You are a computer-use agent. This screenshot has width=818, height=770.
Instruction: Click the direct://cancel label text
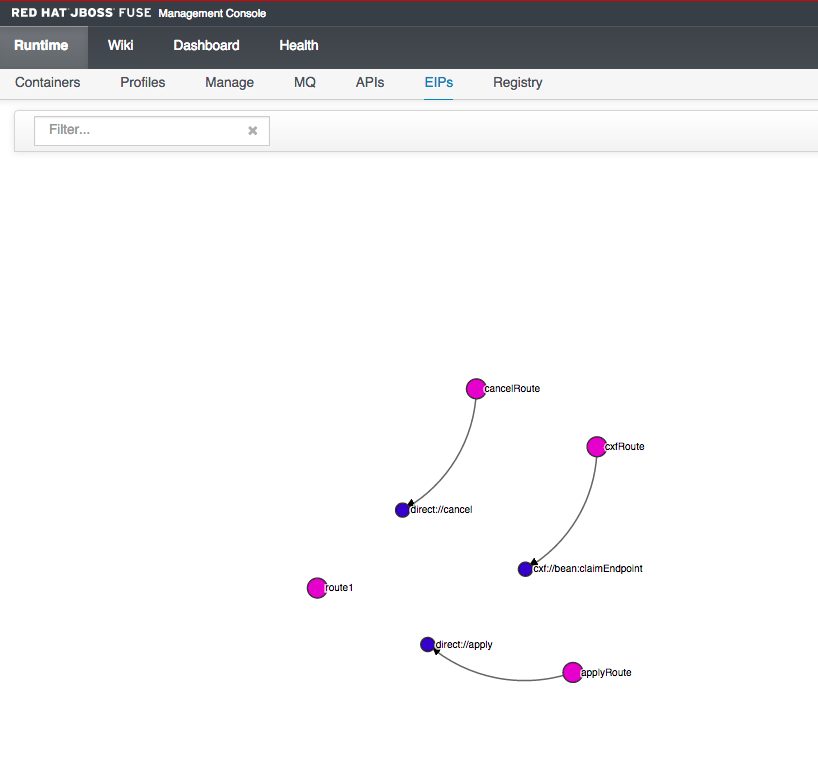(x=441, y=510)
